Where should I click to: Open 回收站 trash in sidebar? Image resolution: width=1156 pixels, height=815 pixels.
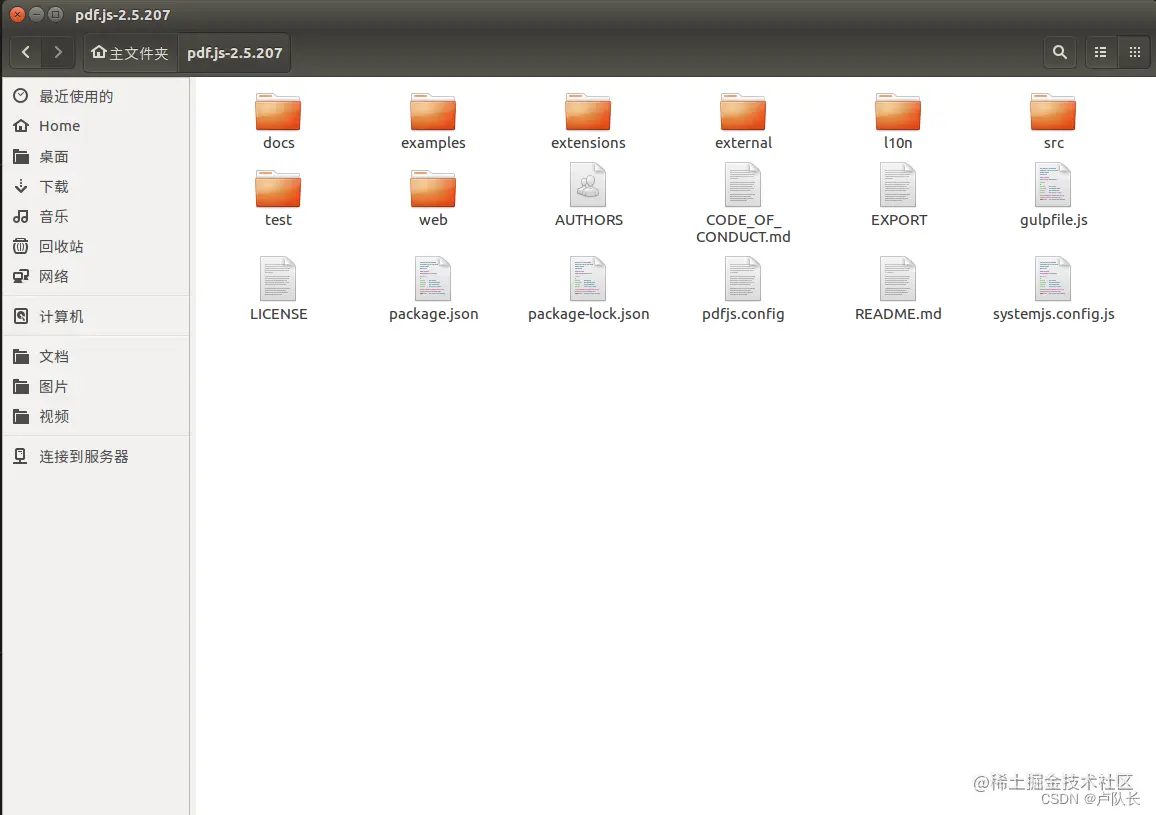tap(96, 246)
